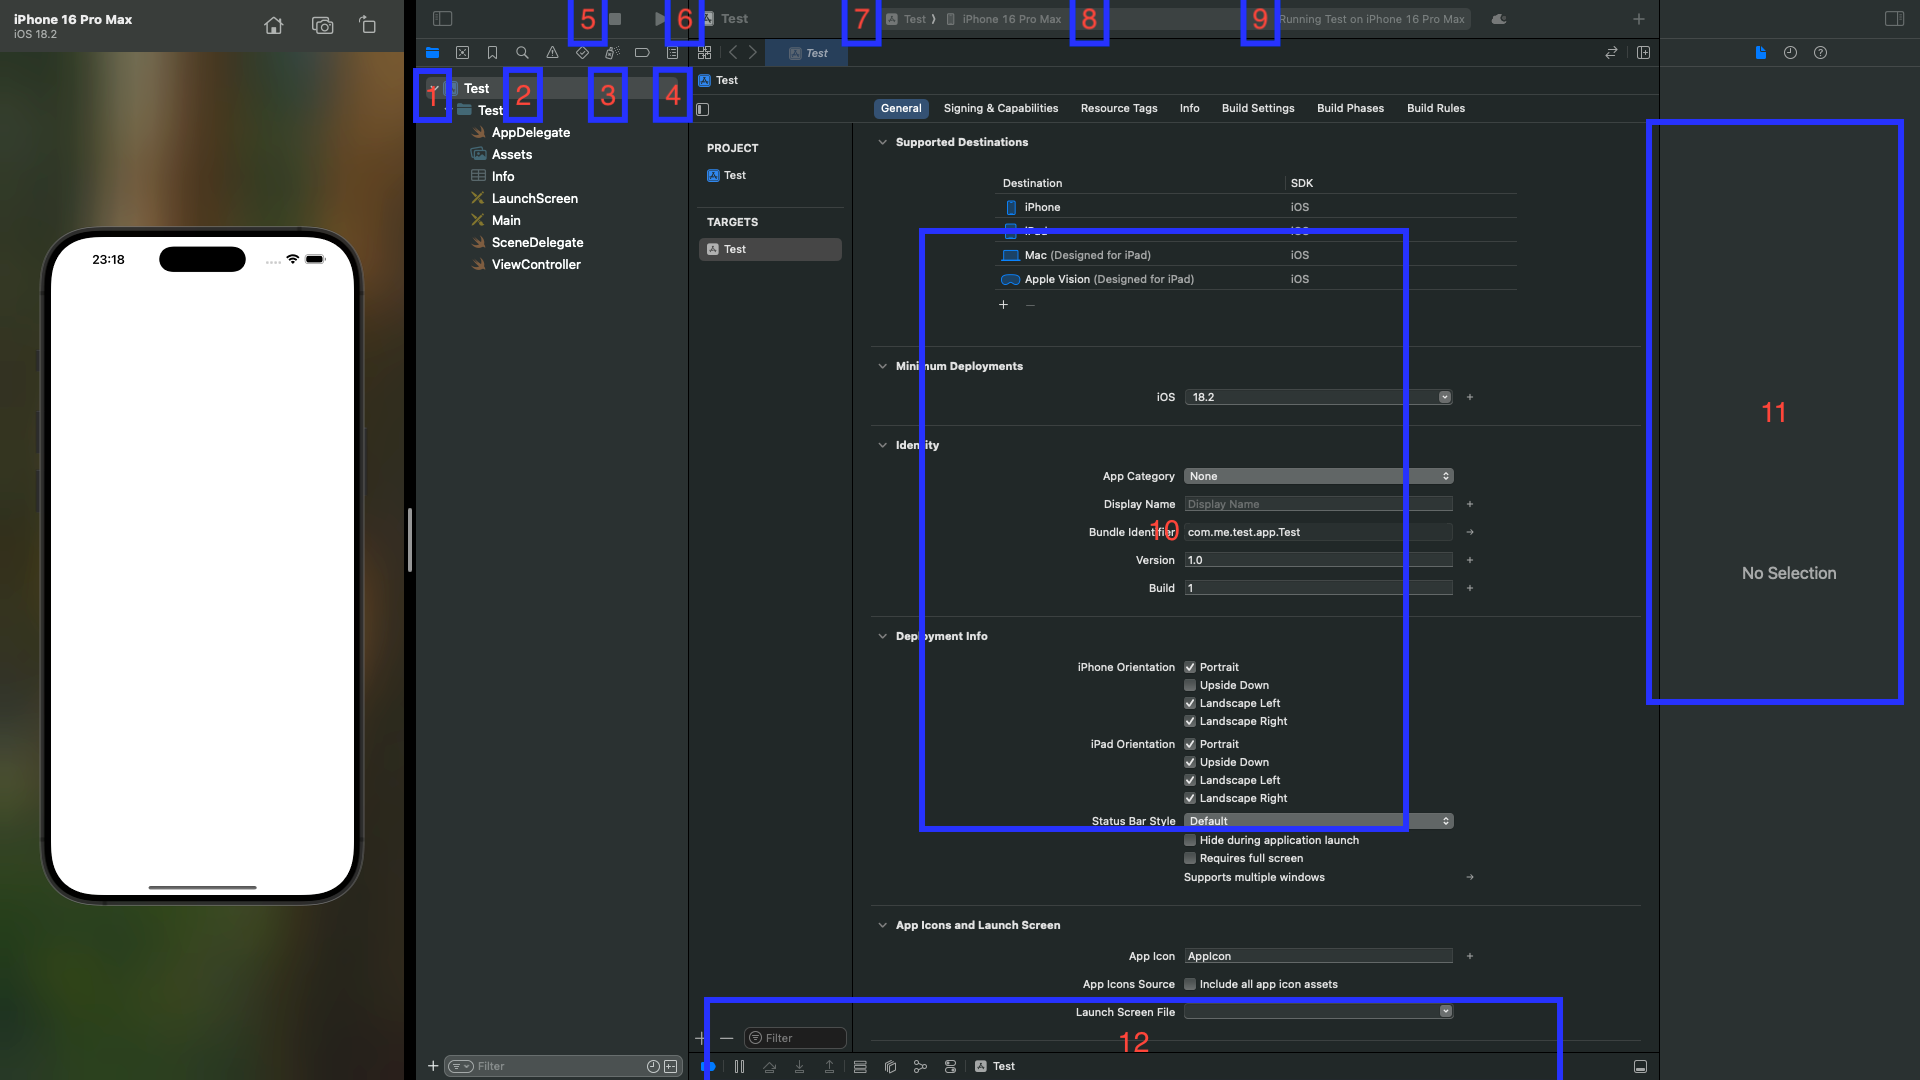
Task: Open the Library with plus icon
Action: [1638, 19]
